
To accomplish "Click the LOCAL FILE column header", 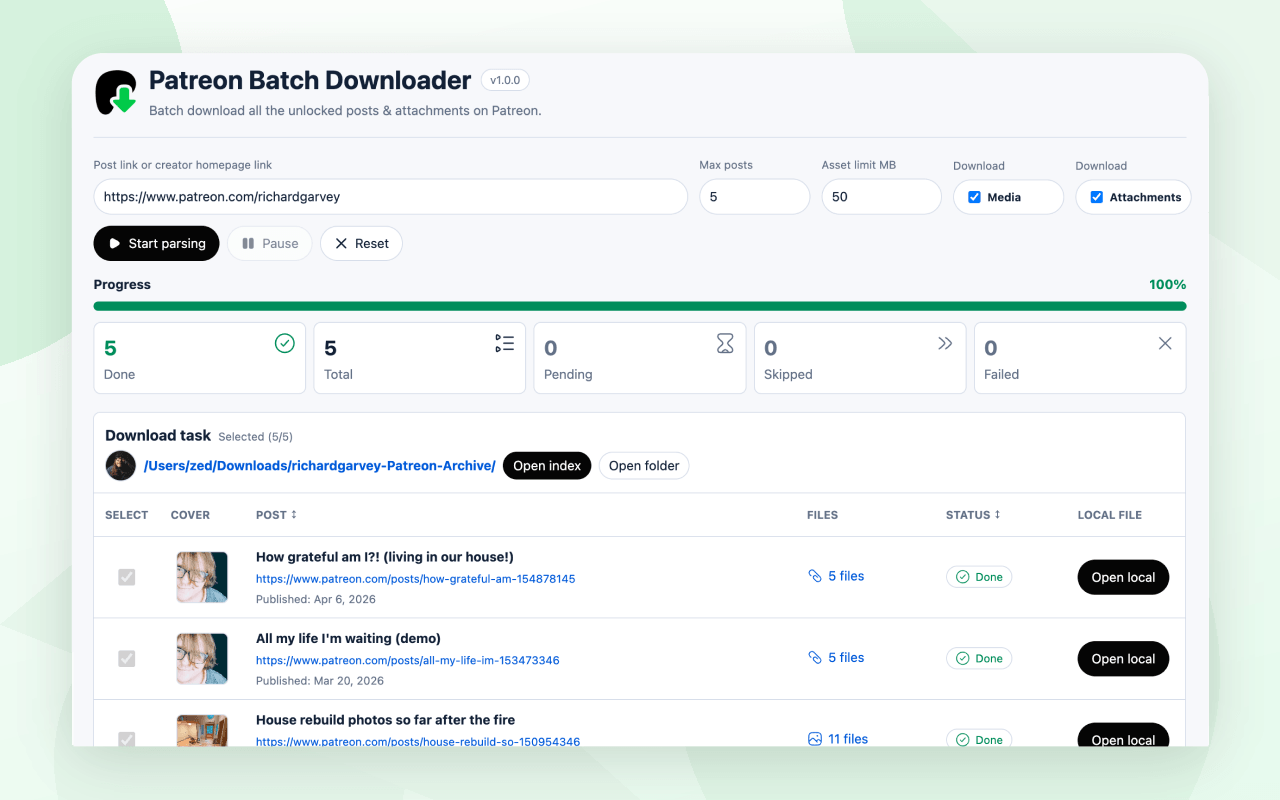I will (1109, 515).
